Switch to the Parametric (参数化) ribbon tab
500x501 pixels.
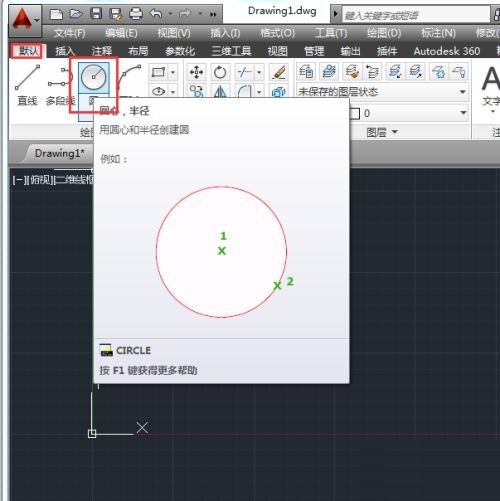point(180,51)
